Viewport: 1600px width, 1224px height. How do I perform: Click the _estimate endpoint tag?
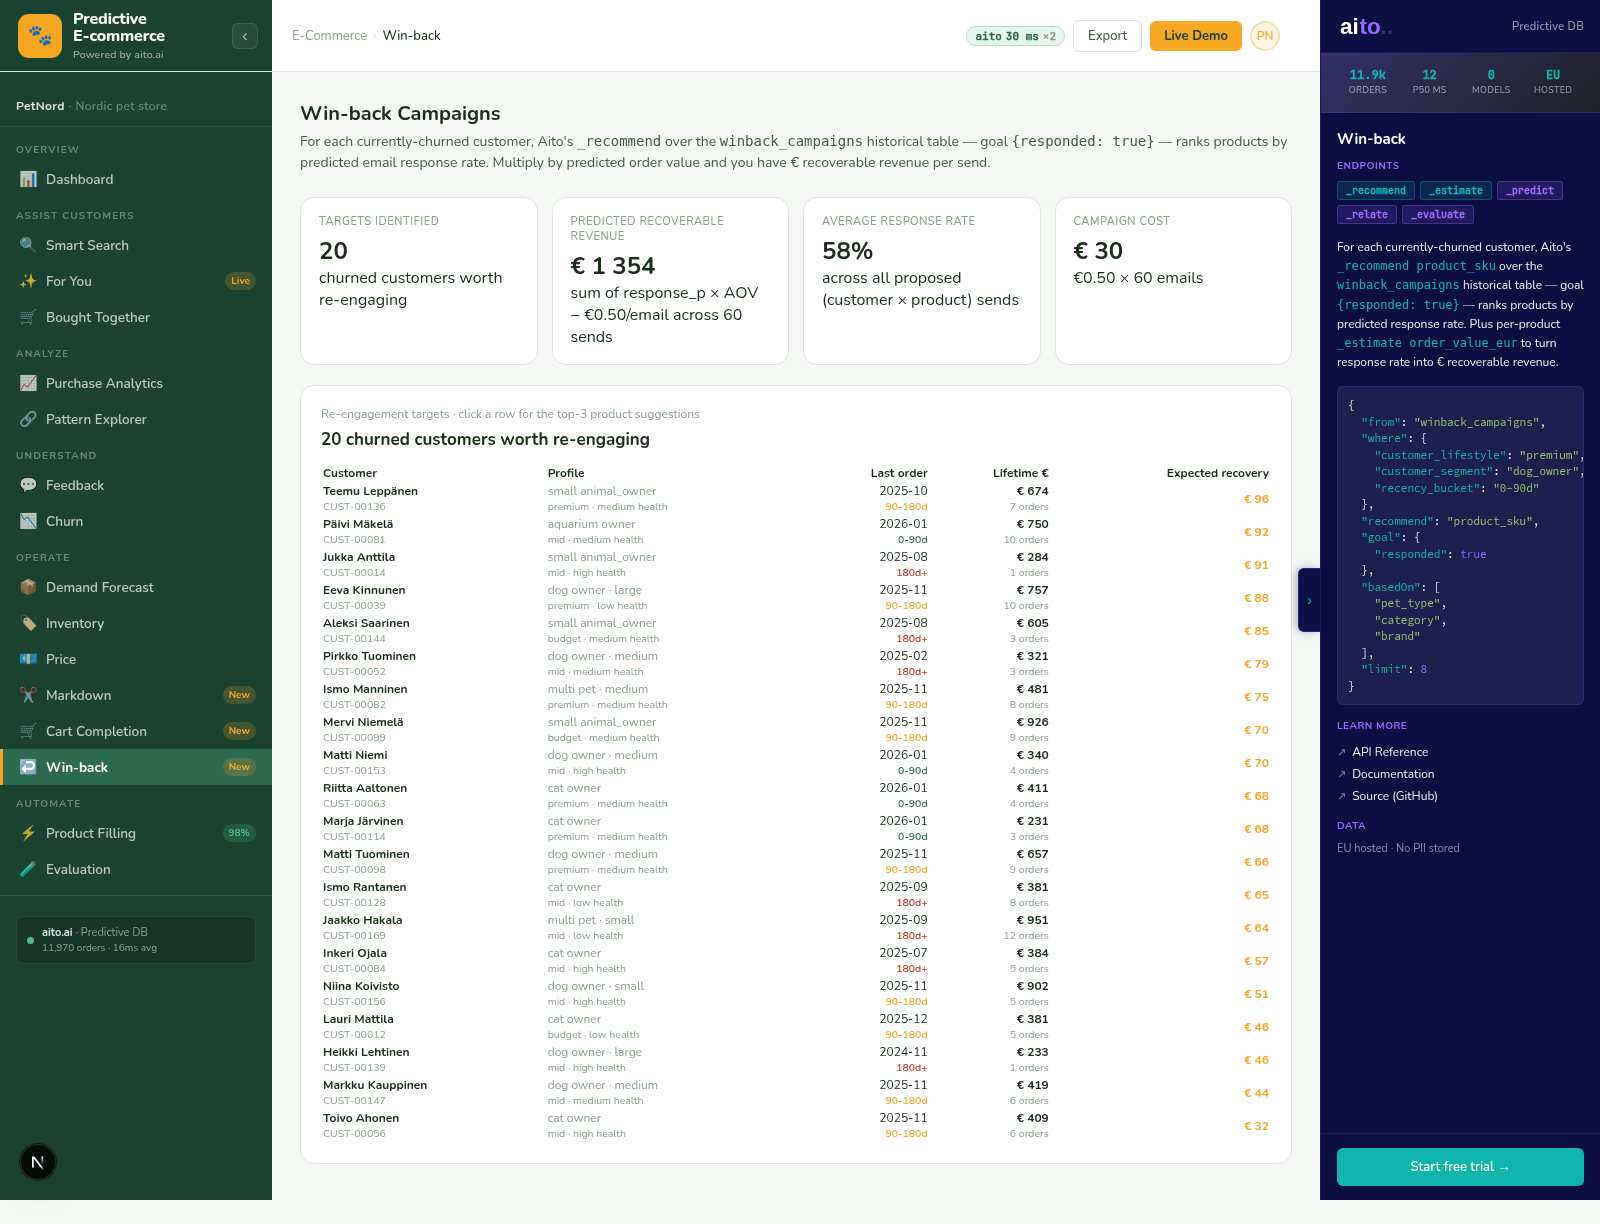coord(1456,190)
